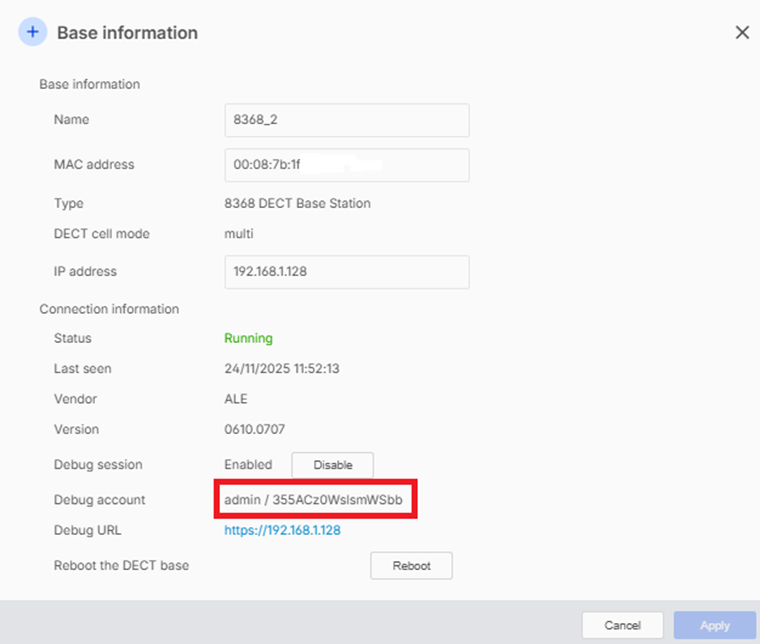The image size is (760, 644).
Task: Click the Connection information section heading
Action: coord(109,309)
